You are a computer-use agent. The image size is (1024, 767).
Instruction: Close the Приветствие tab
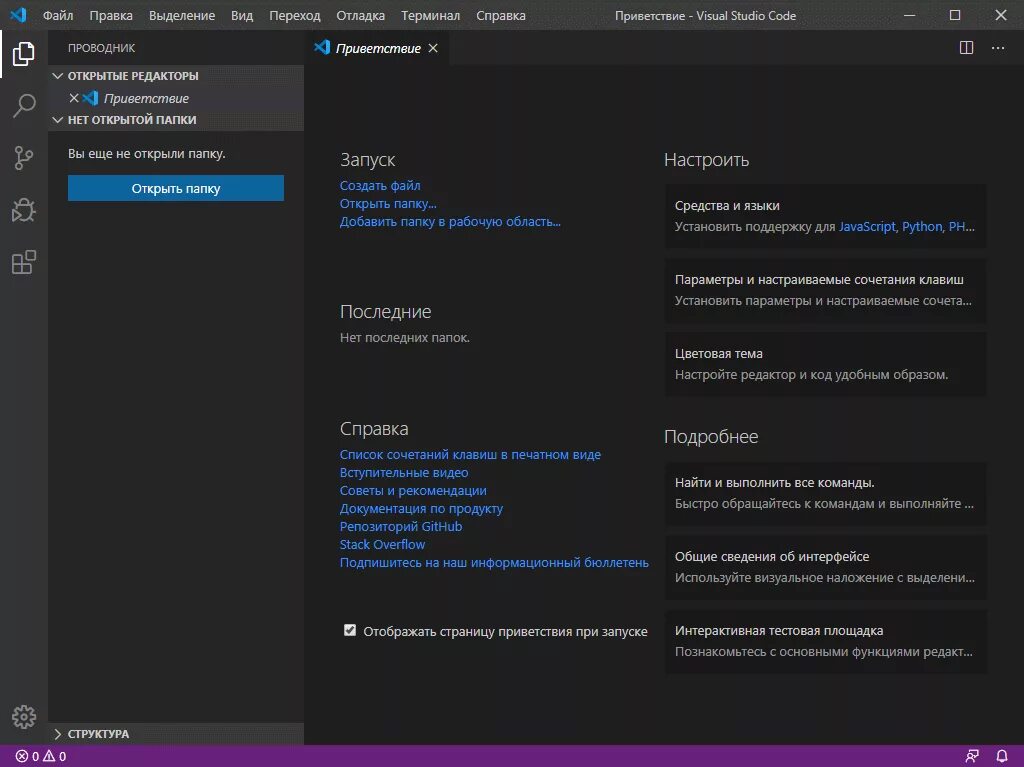click(433, 48)
